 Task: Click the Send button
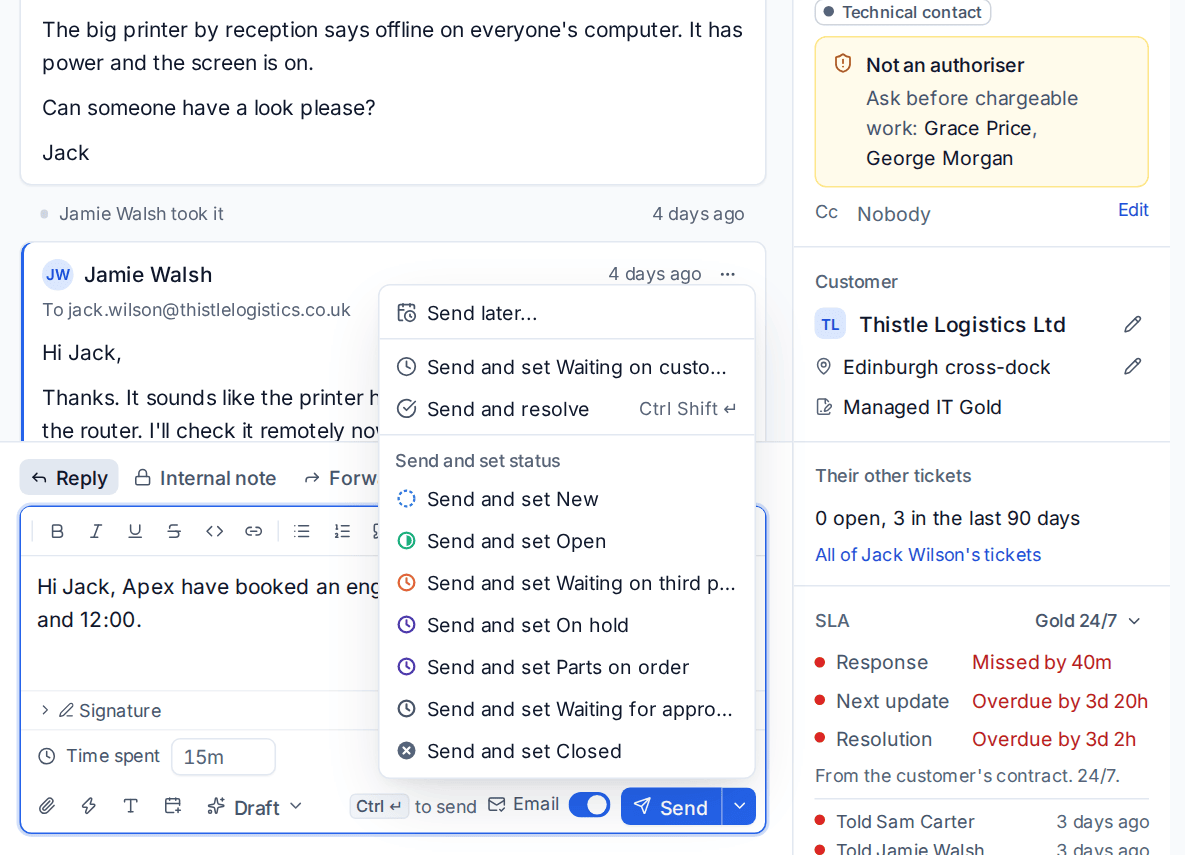click(671, 807)
